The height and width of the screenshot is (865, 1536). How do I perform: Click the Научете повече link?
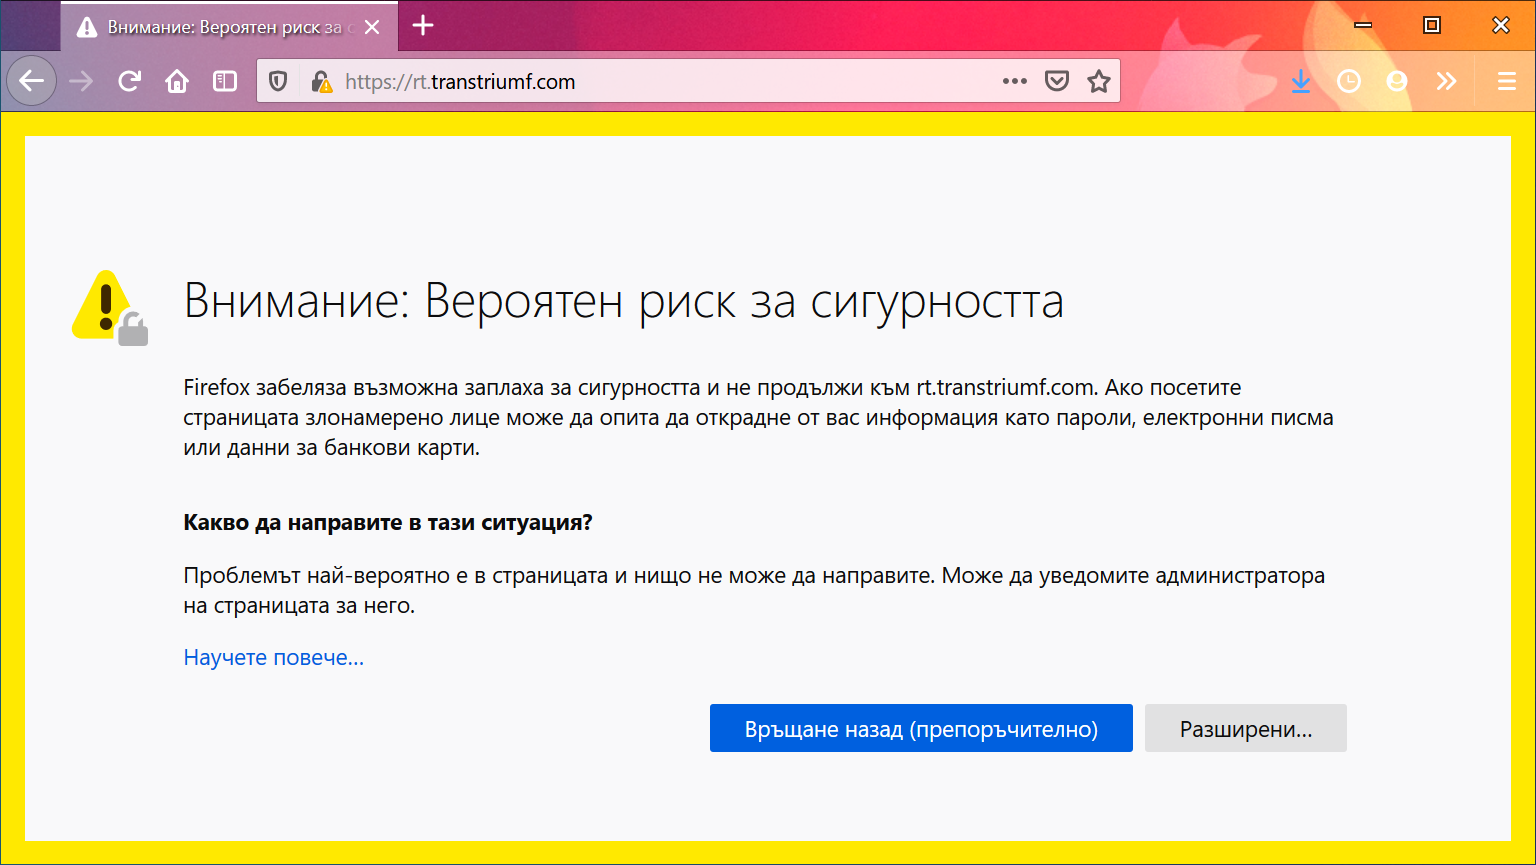coord(273,657)
